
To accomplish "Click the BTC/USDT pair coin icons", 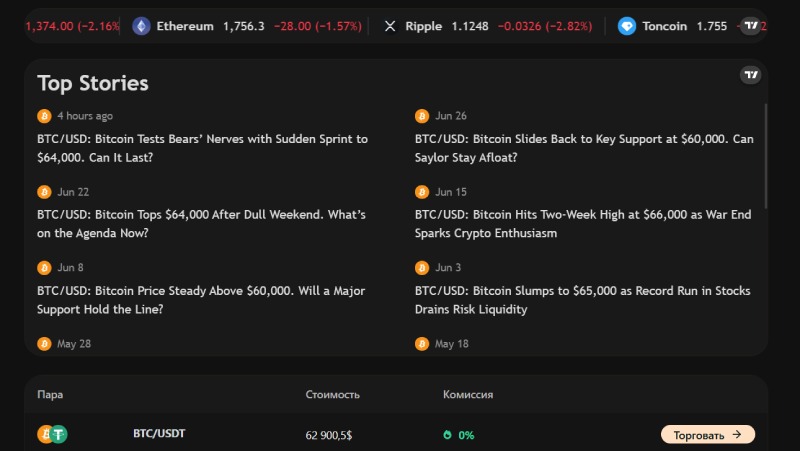I will [53, 434].
